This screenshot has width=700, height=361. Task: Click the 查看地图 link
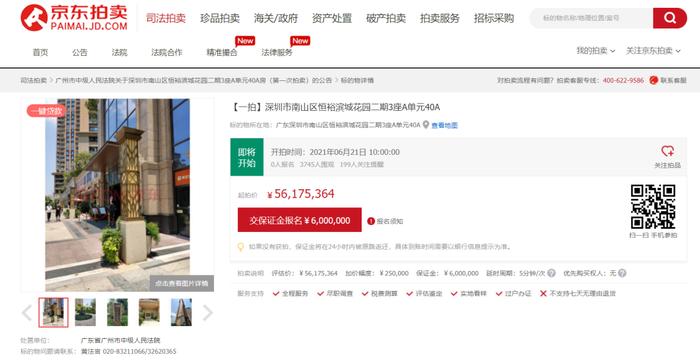pos(445,125)
